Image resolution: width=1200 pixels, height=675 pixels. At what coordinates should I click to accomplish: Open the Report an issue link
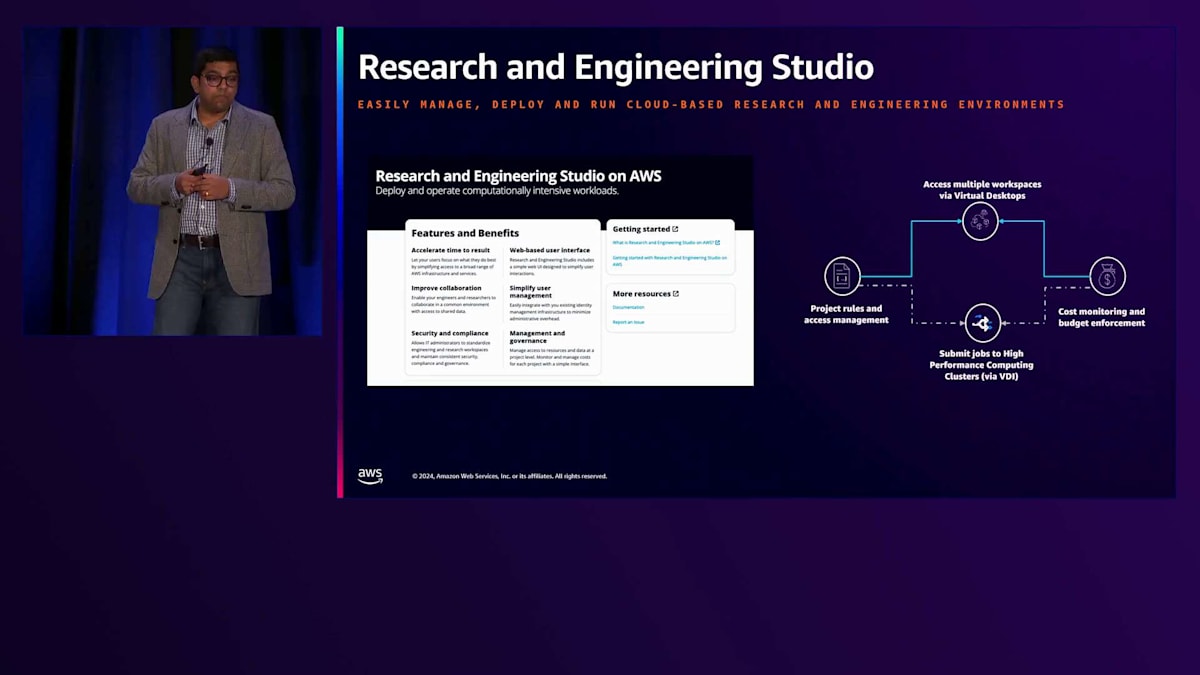point(629,322)
